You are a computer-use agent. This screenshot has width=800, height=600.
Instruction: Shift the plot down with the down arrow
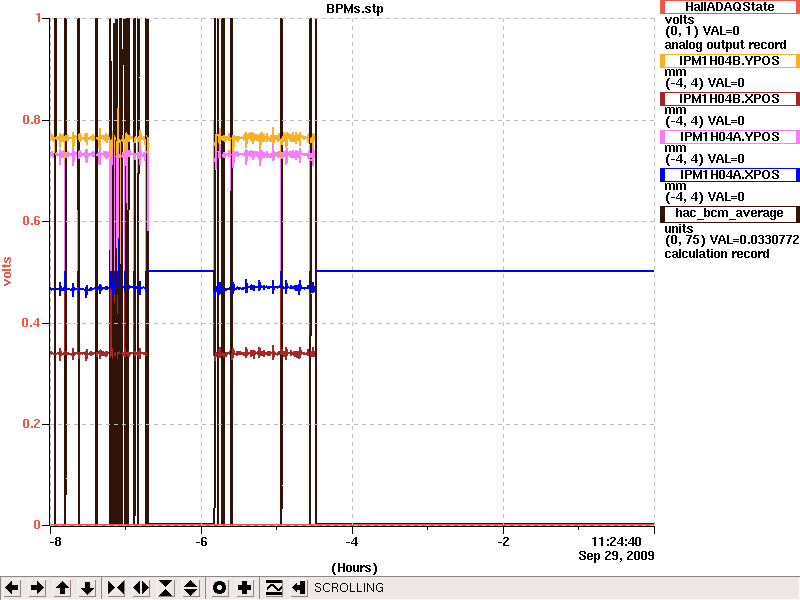click(x=88, y=588)
